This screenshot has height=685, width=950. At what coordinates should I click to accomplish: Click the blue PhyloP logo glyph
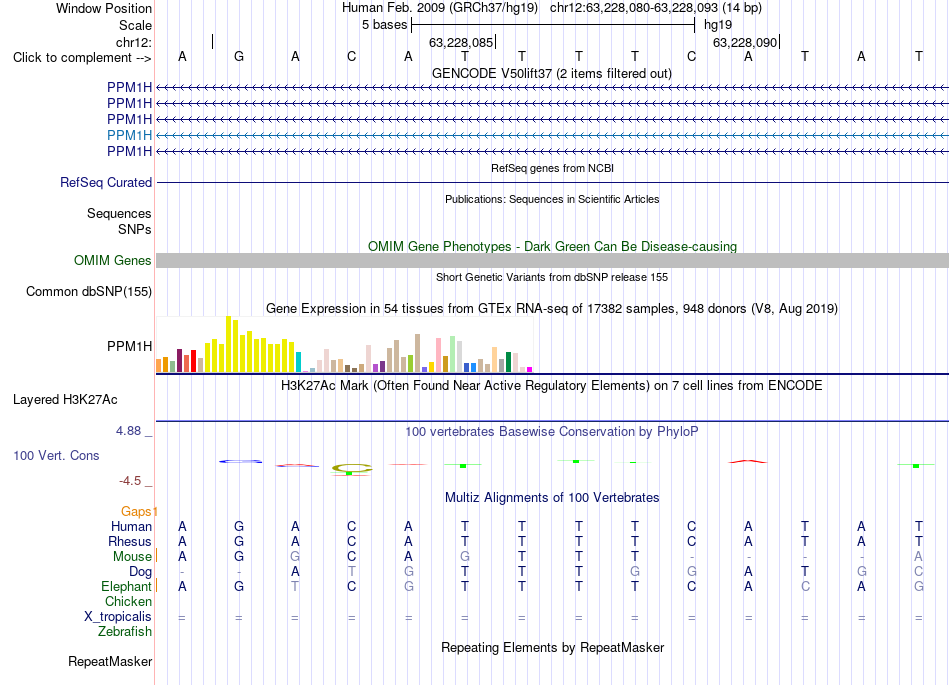point(240,462)
